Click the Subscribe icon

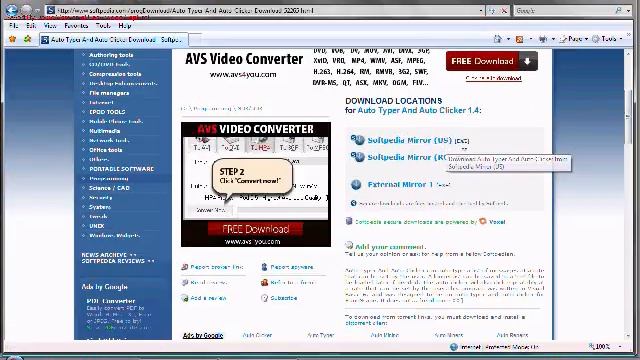[x=264, y=298]
